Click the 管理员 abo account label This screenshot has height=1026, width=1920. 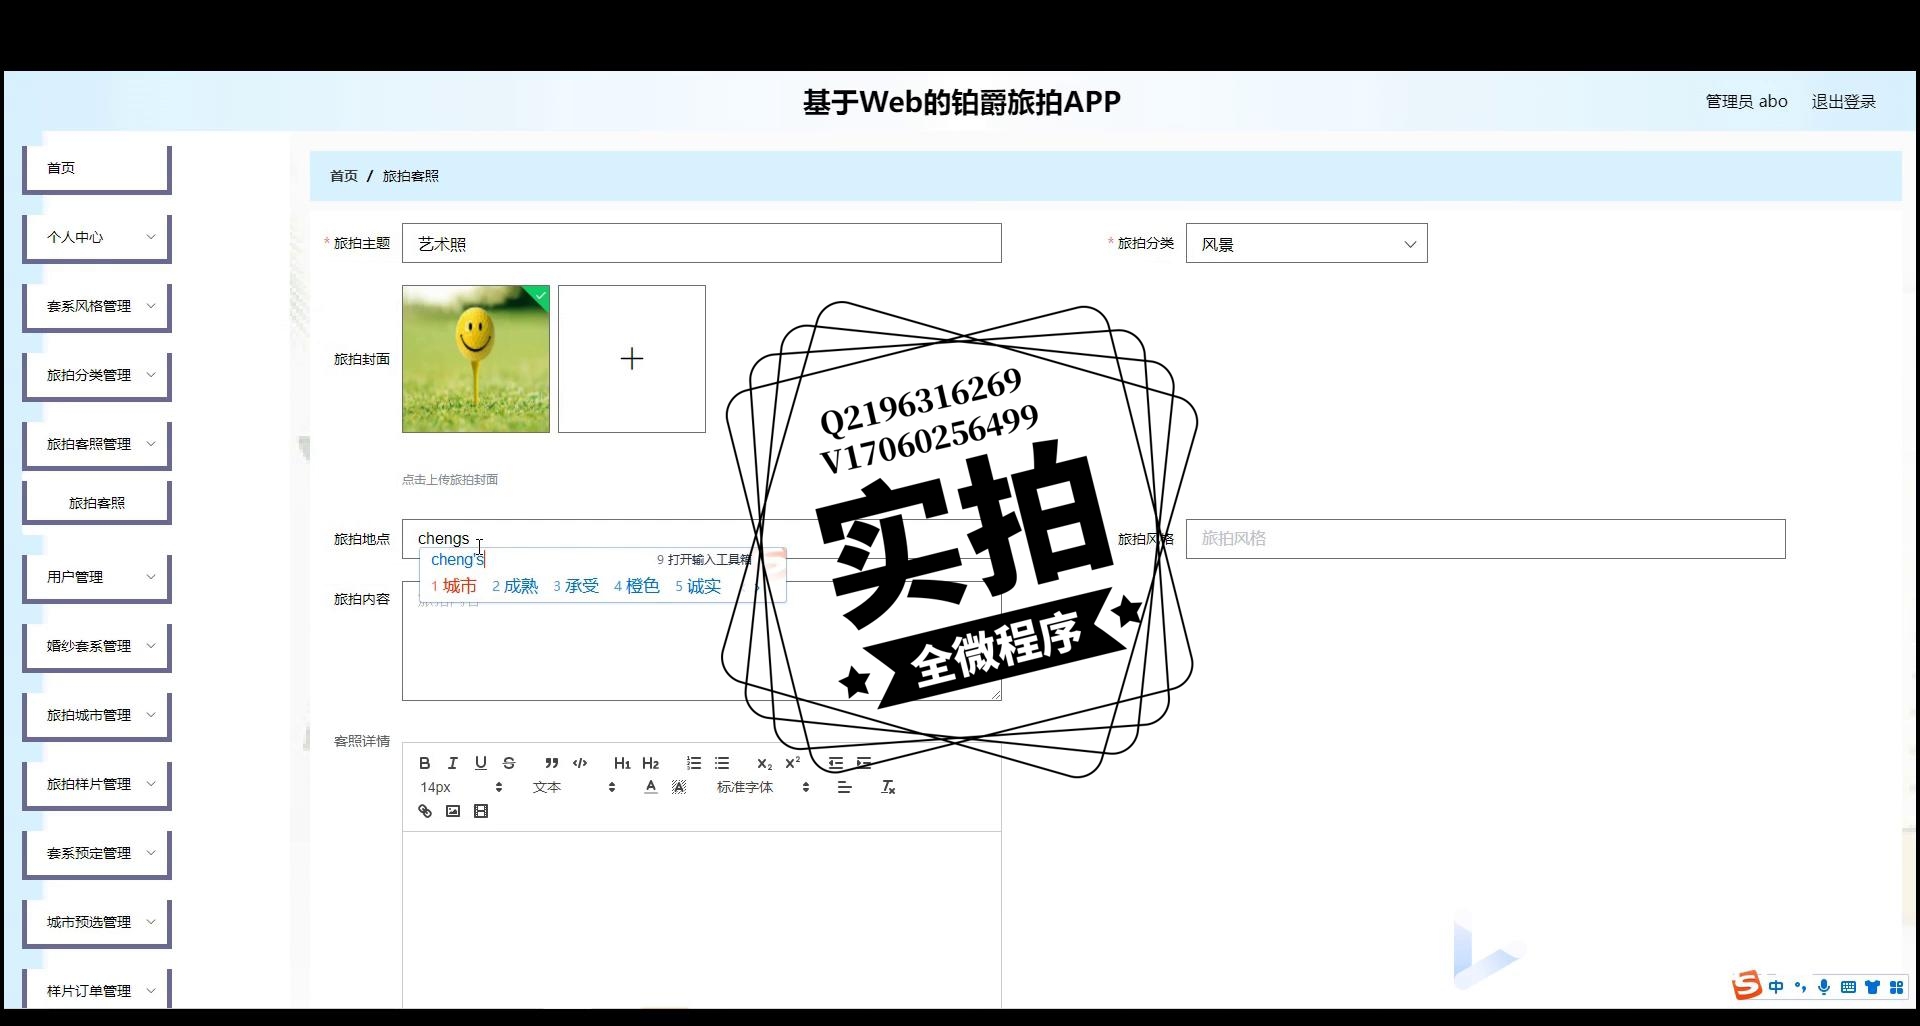pos(1746,101)
